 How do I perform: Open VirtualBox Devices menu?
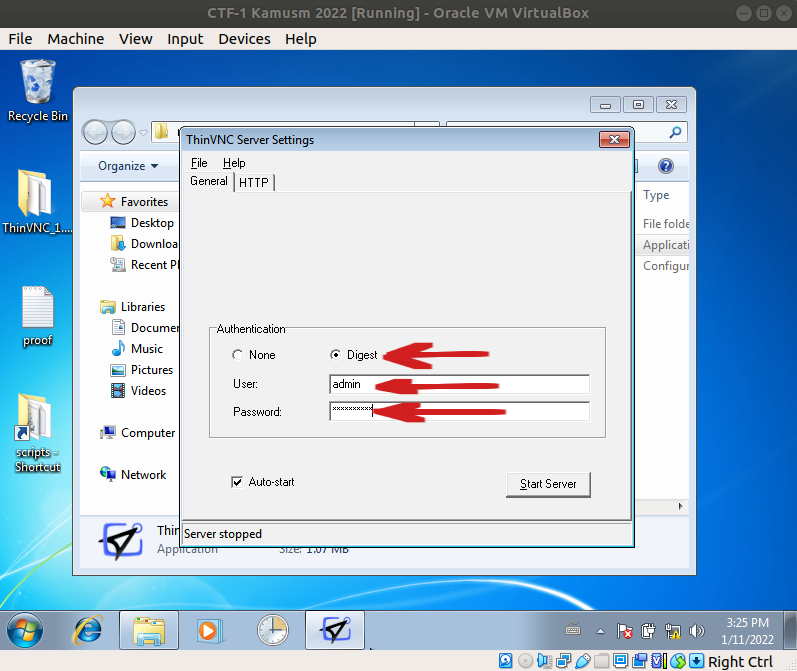tap(244, 39)
